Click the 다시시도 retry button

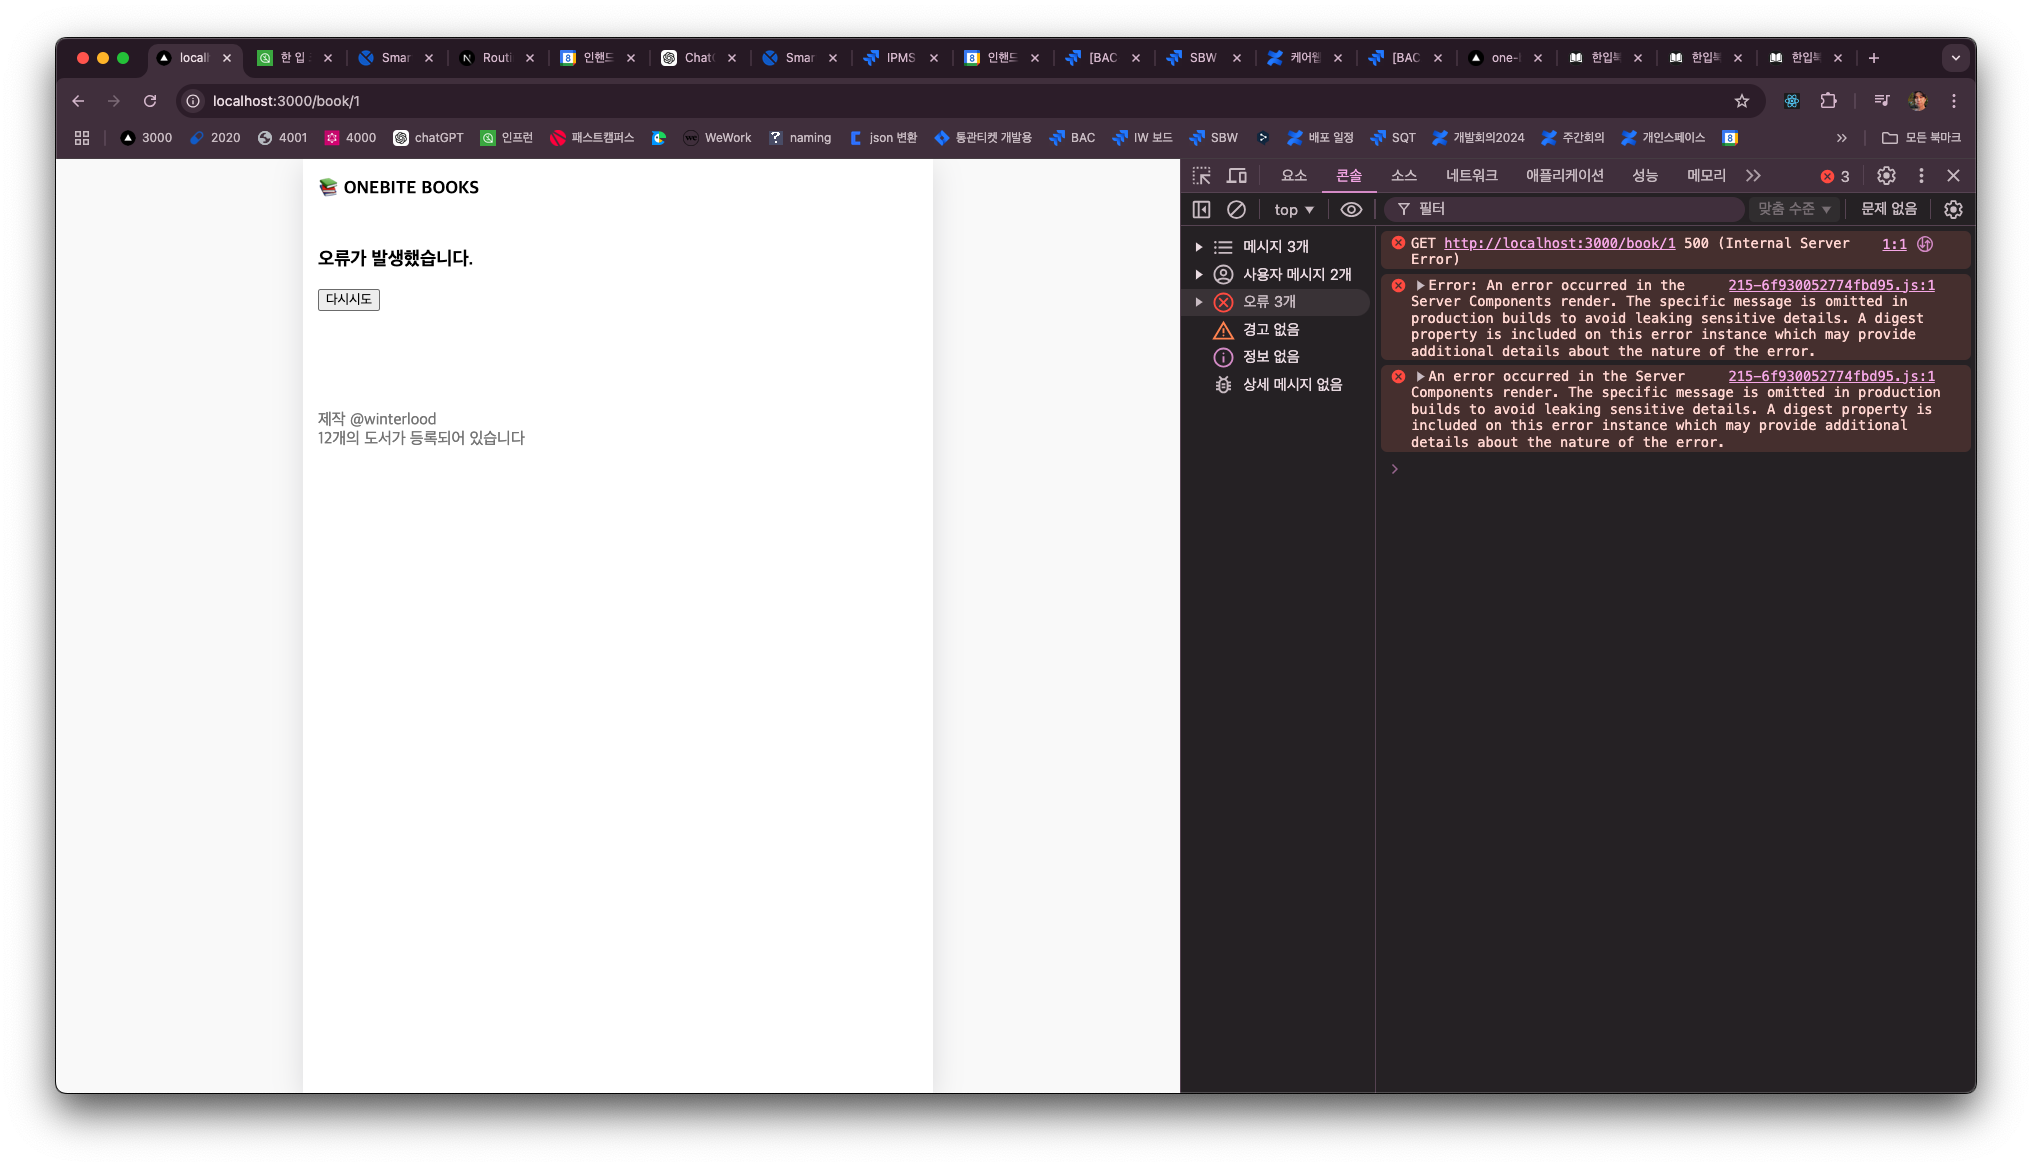click(349, 299)
